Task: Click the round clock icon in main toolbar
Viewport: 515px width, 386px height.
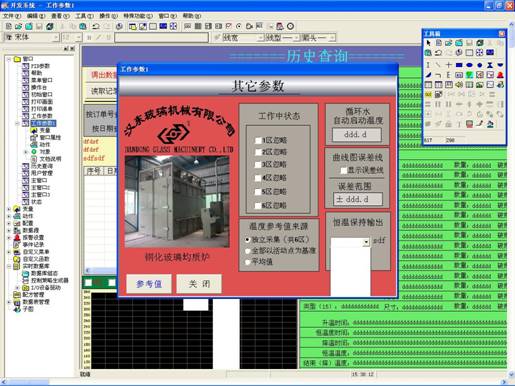Action: (x=290, y=26)
